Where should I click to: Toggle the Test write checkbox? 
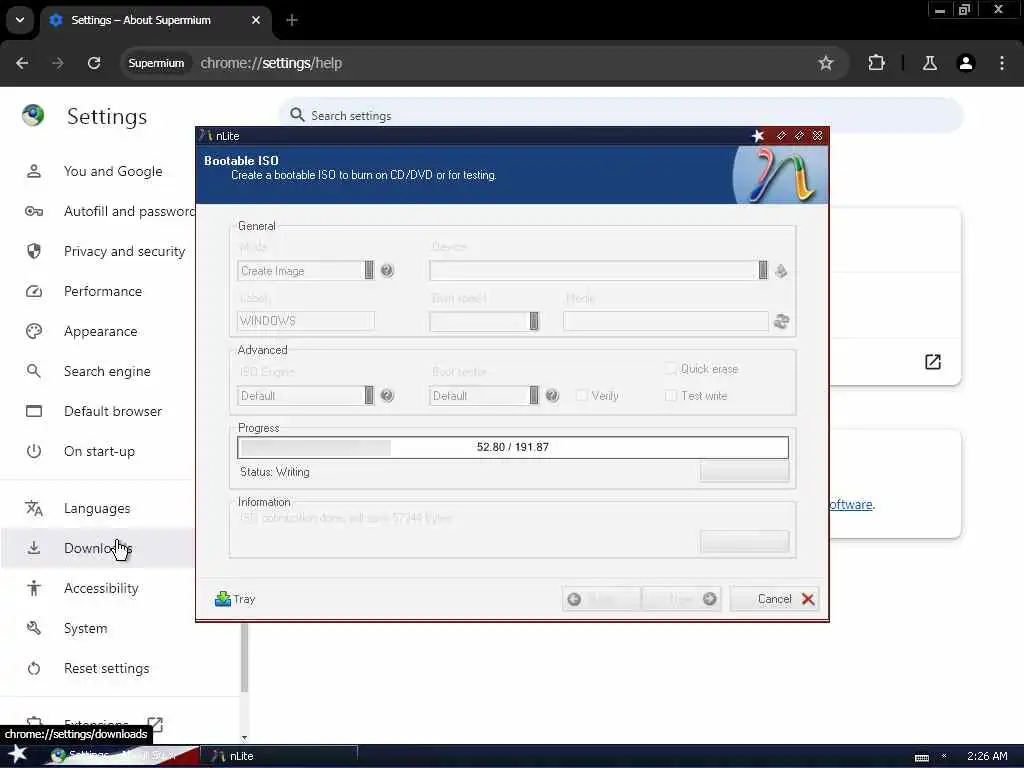[x=670, y=395]
